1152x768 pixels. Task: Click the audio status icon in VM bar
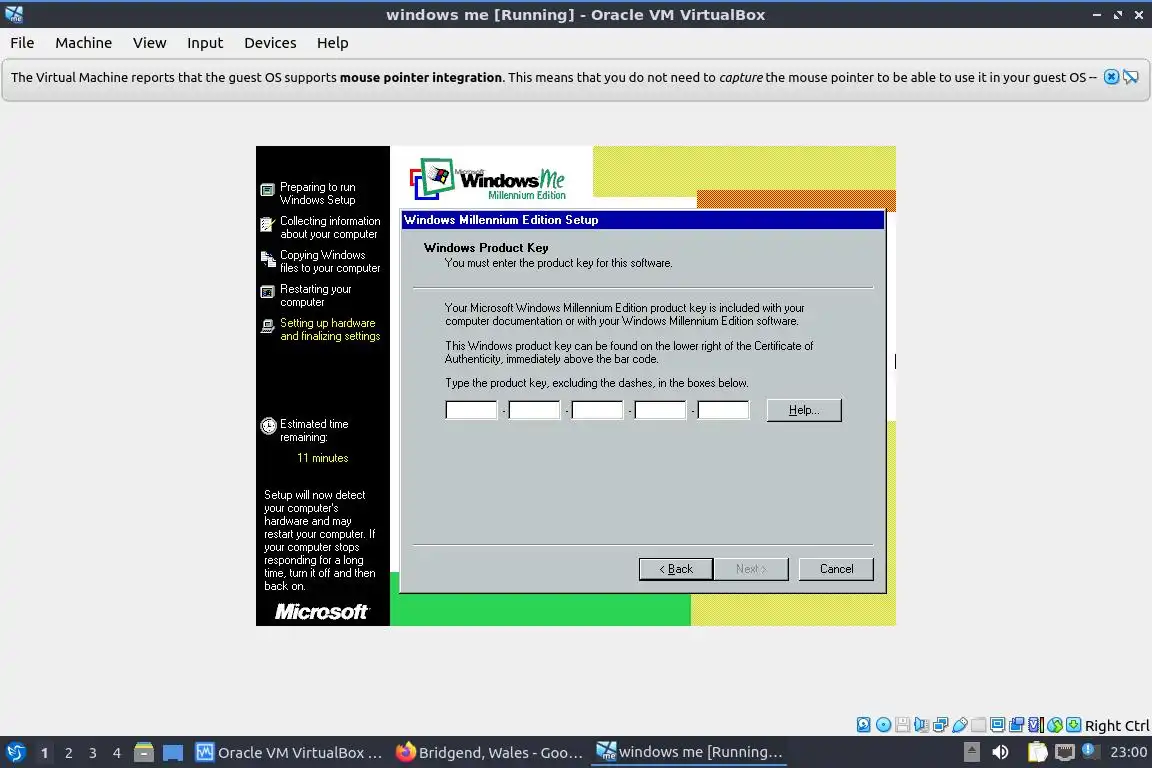click(x=921, y=725)
